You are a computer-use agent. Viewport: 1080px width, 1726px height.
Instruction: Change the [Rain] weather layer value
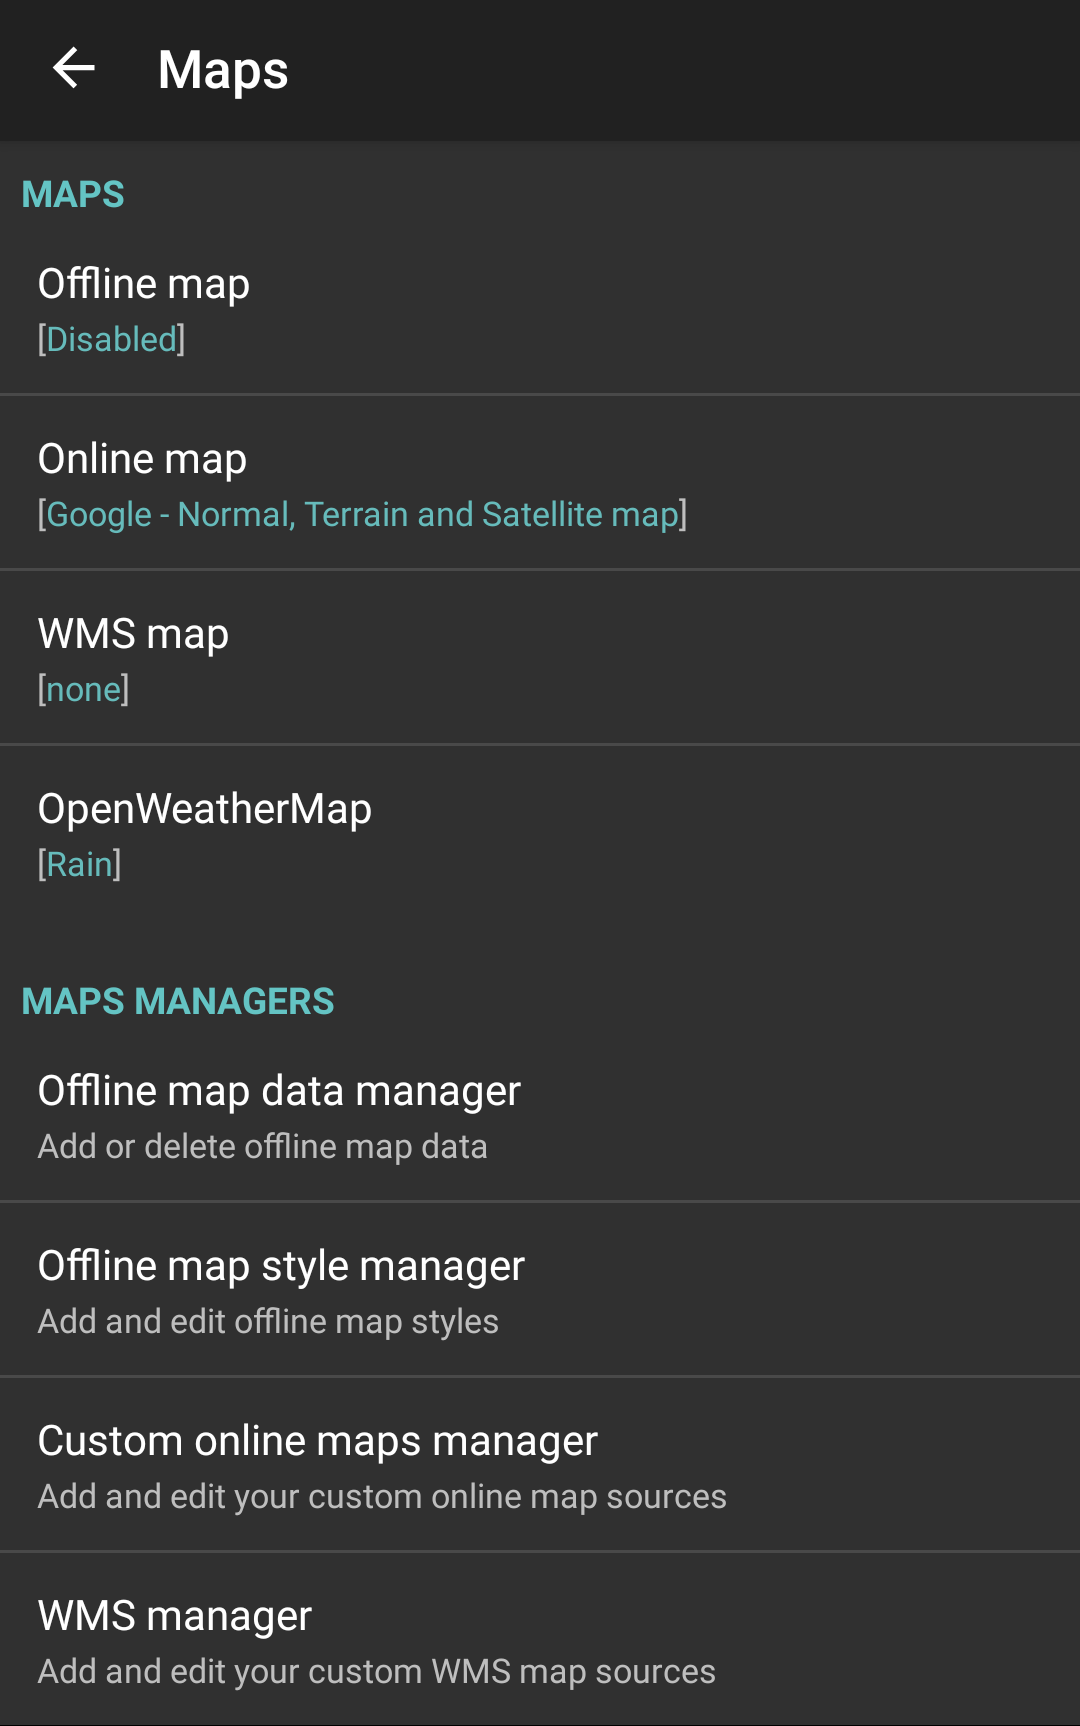tap(79, 865)
